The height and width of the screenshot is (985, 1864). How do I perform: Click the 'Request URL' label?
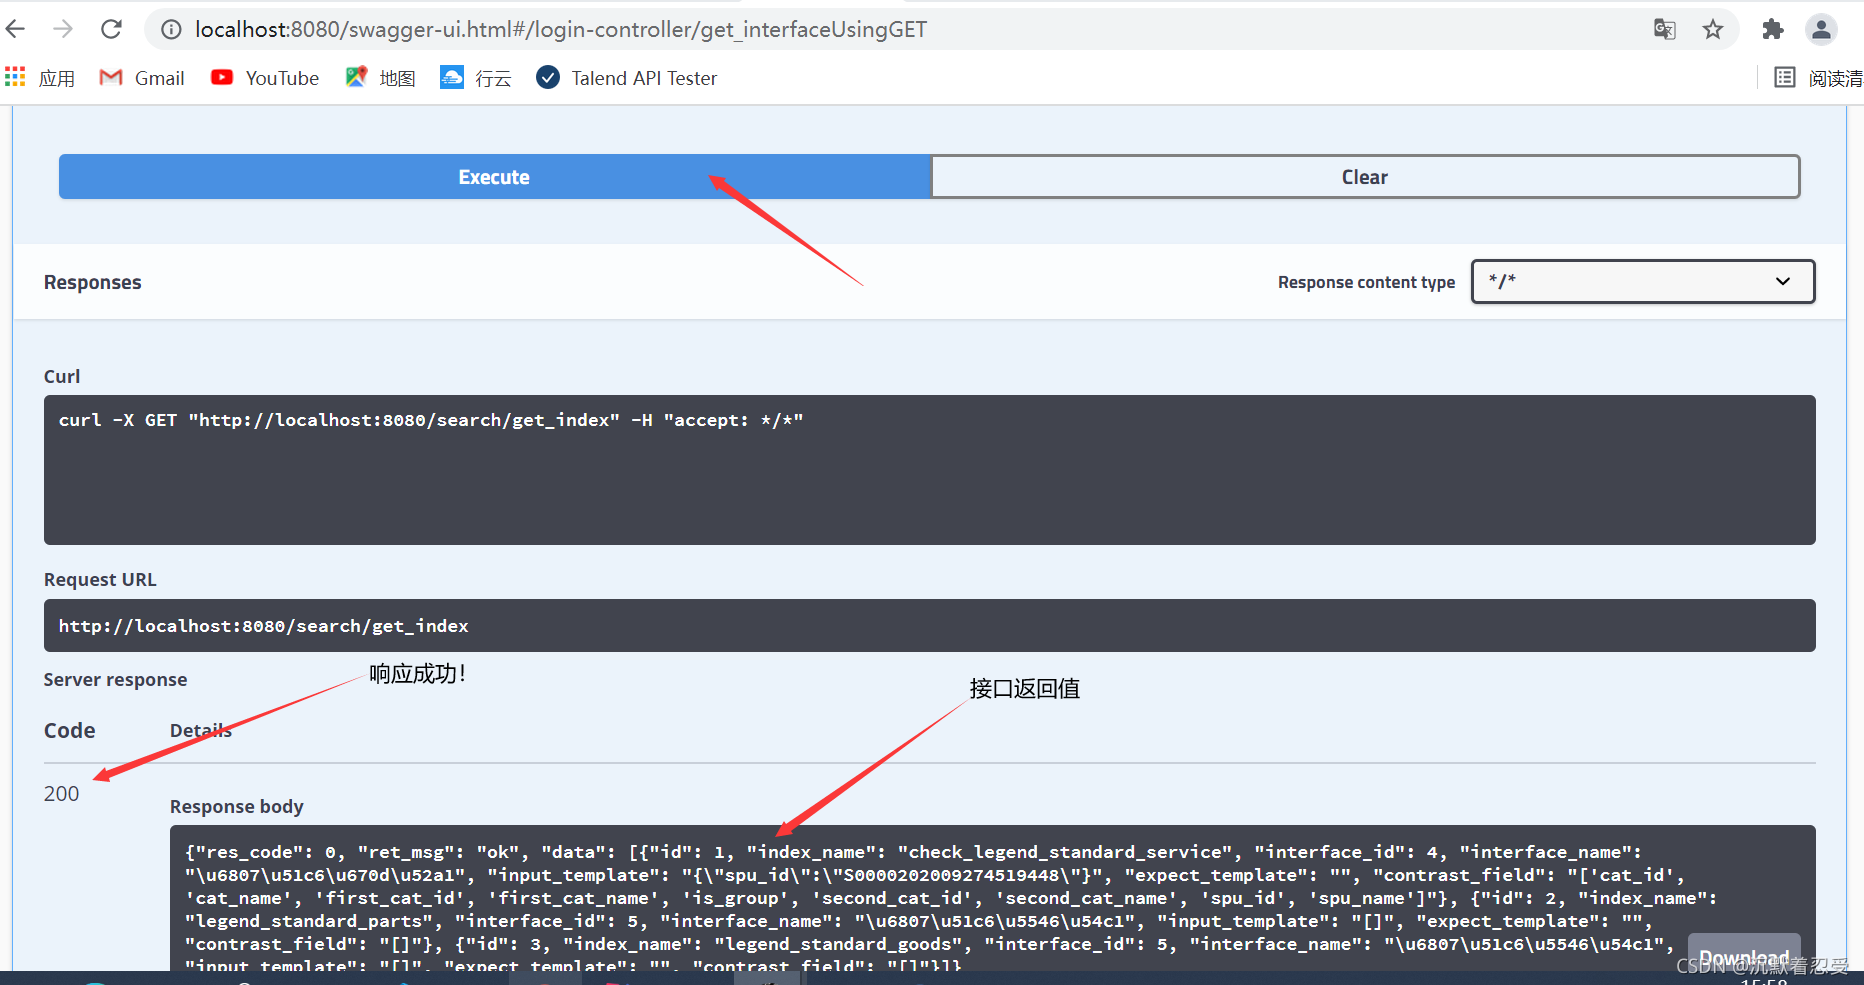100,580
